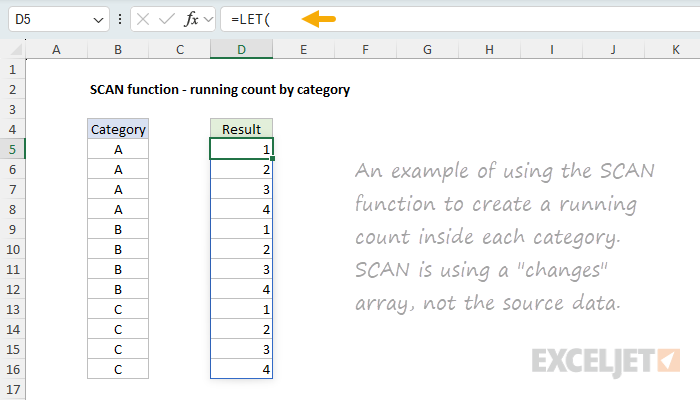Select column B header
Image resolution: width=700 pixels, height=400 pixels.
(118, 50)
